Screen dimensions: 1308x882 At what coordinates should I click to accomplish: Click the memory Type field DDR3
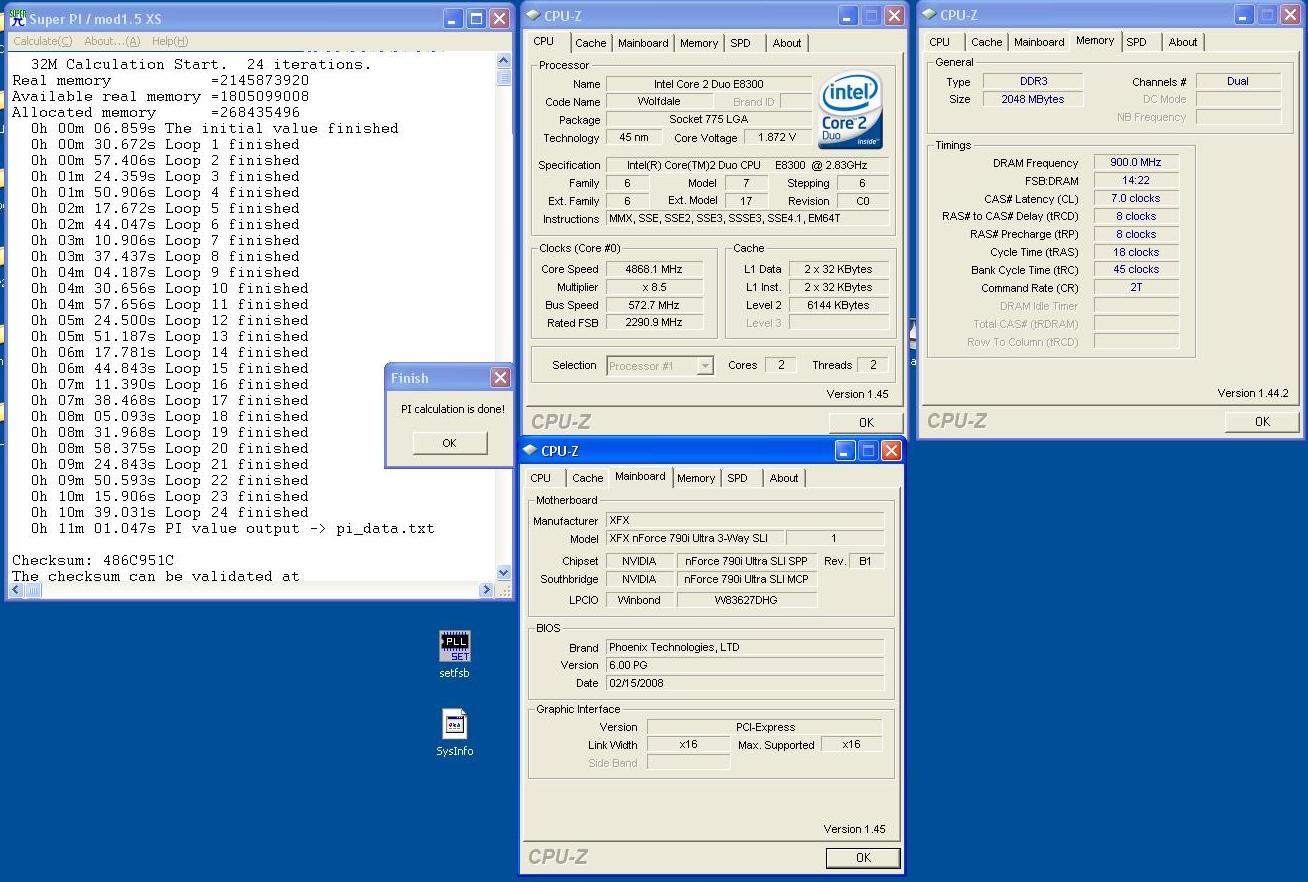(1032, 81)
